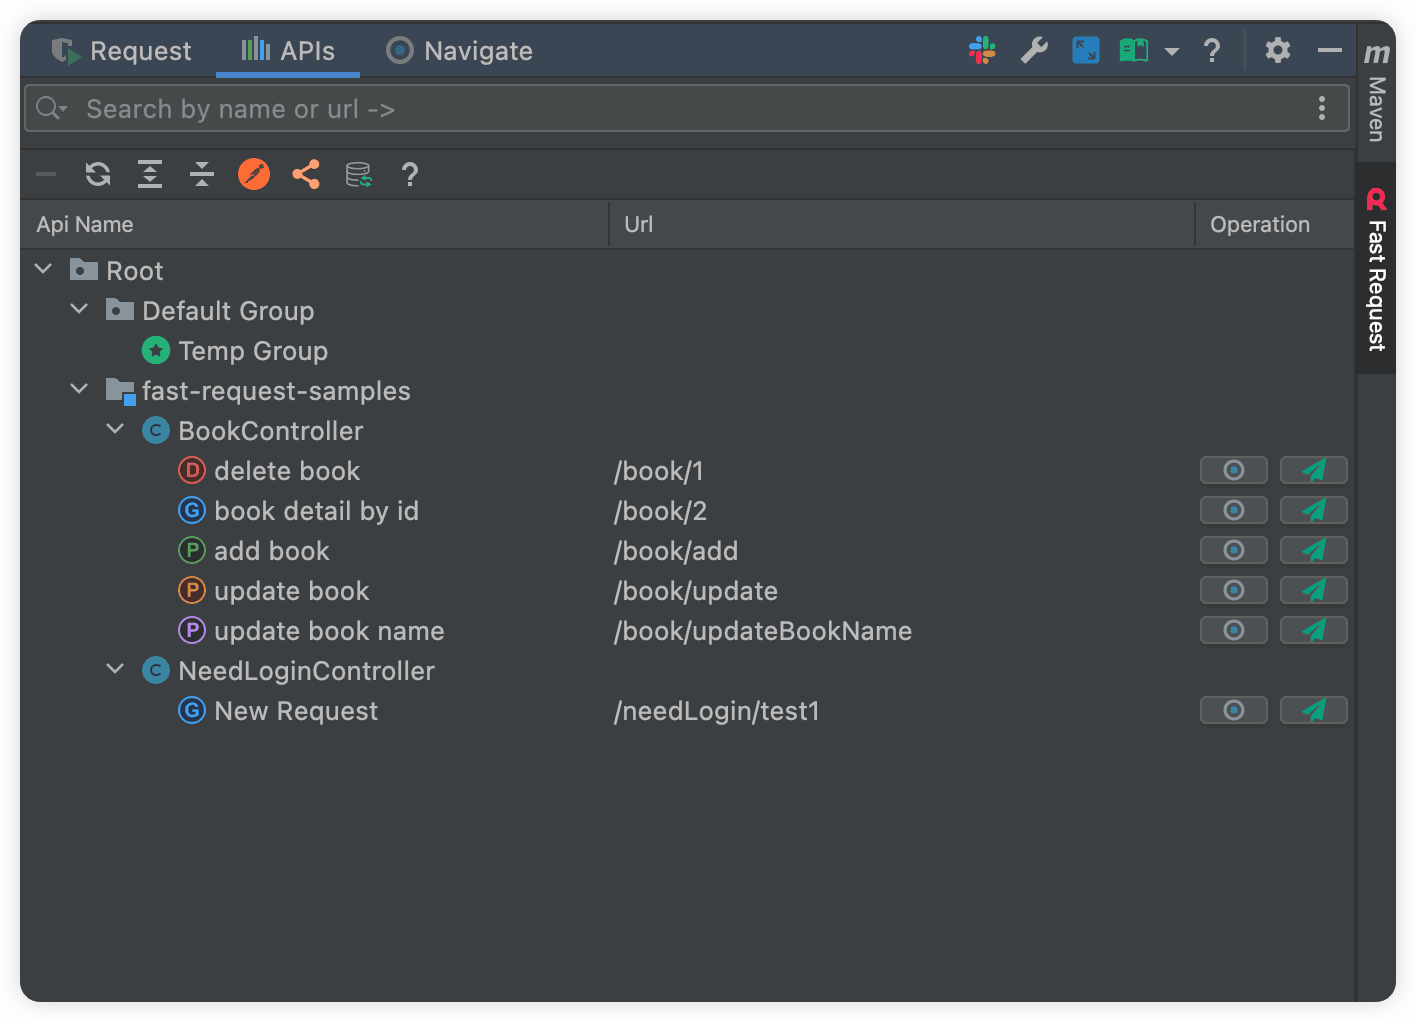Open the search bar three-dot menu
This screenshot has width=1416, height=1022.
point(1322,108)
